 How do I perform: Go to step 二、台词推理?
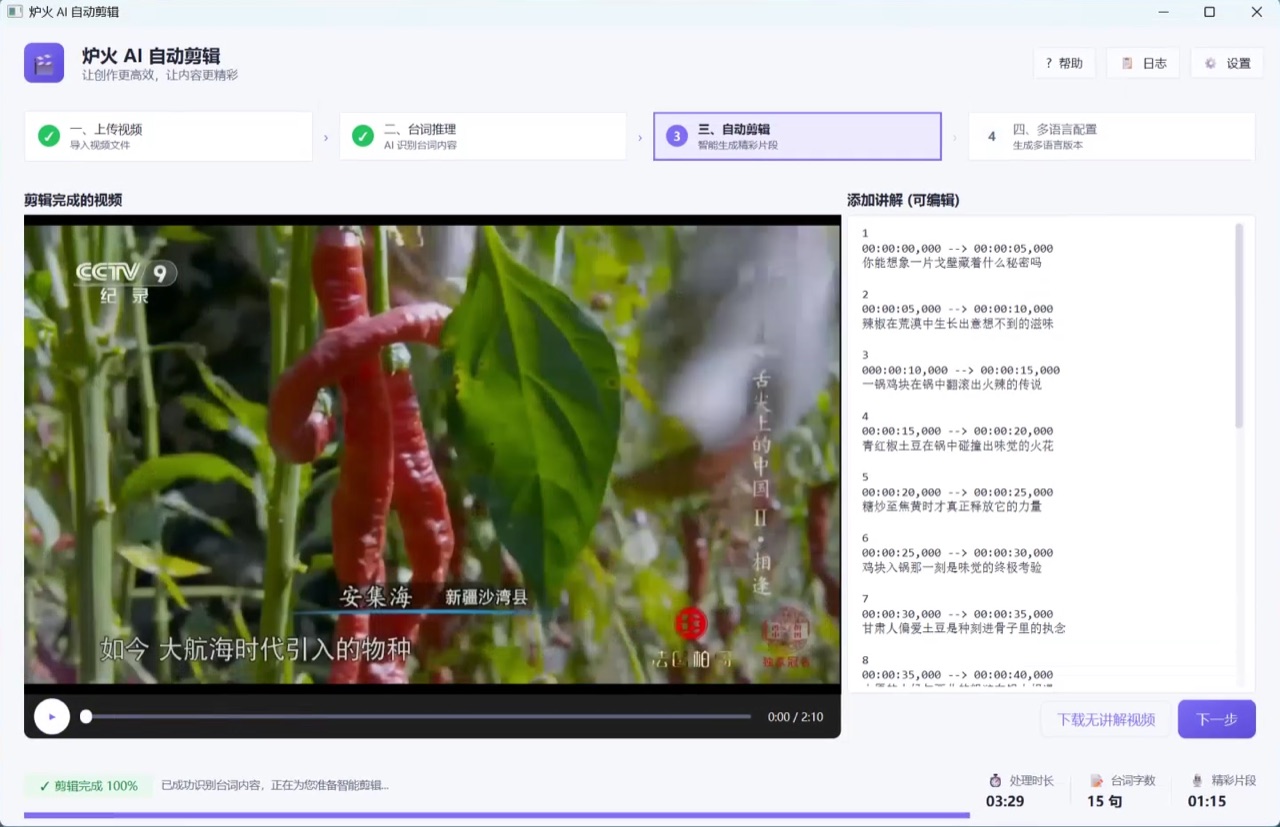click(483, 136)
